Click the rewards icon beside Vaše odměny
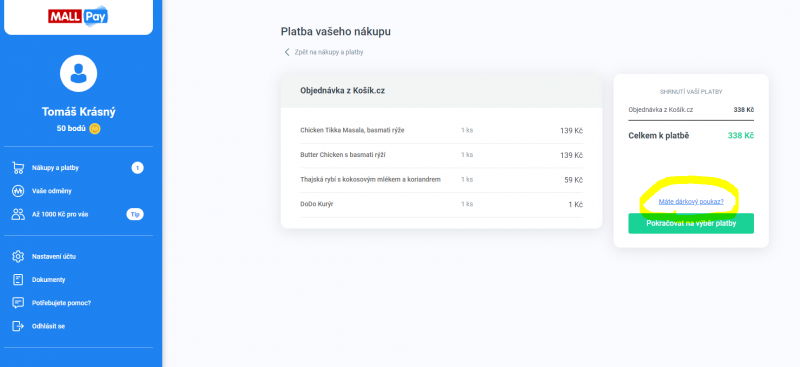The height and width of the screenshot is (367, 800). (18, 191)
